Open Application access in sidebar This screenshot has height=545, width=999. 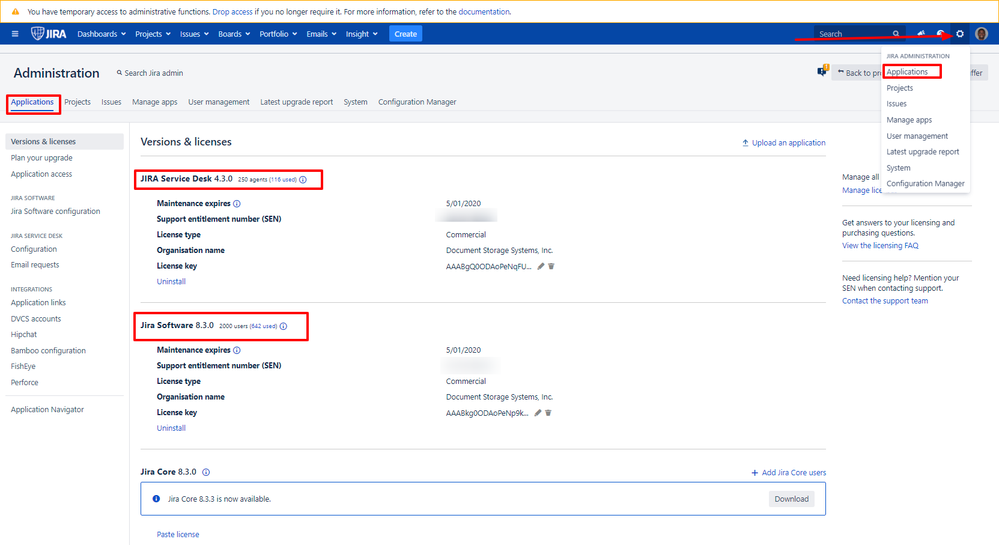(41, 174)
